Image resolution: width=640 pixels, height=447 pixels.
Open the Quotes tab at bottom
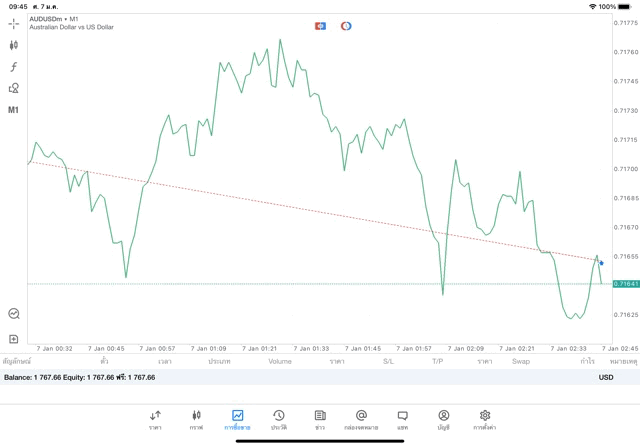155,418
